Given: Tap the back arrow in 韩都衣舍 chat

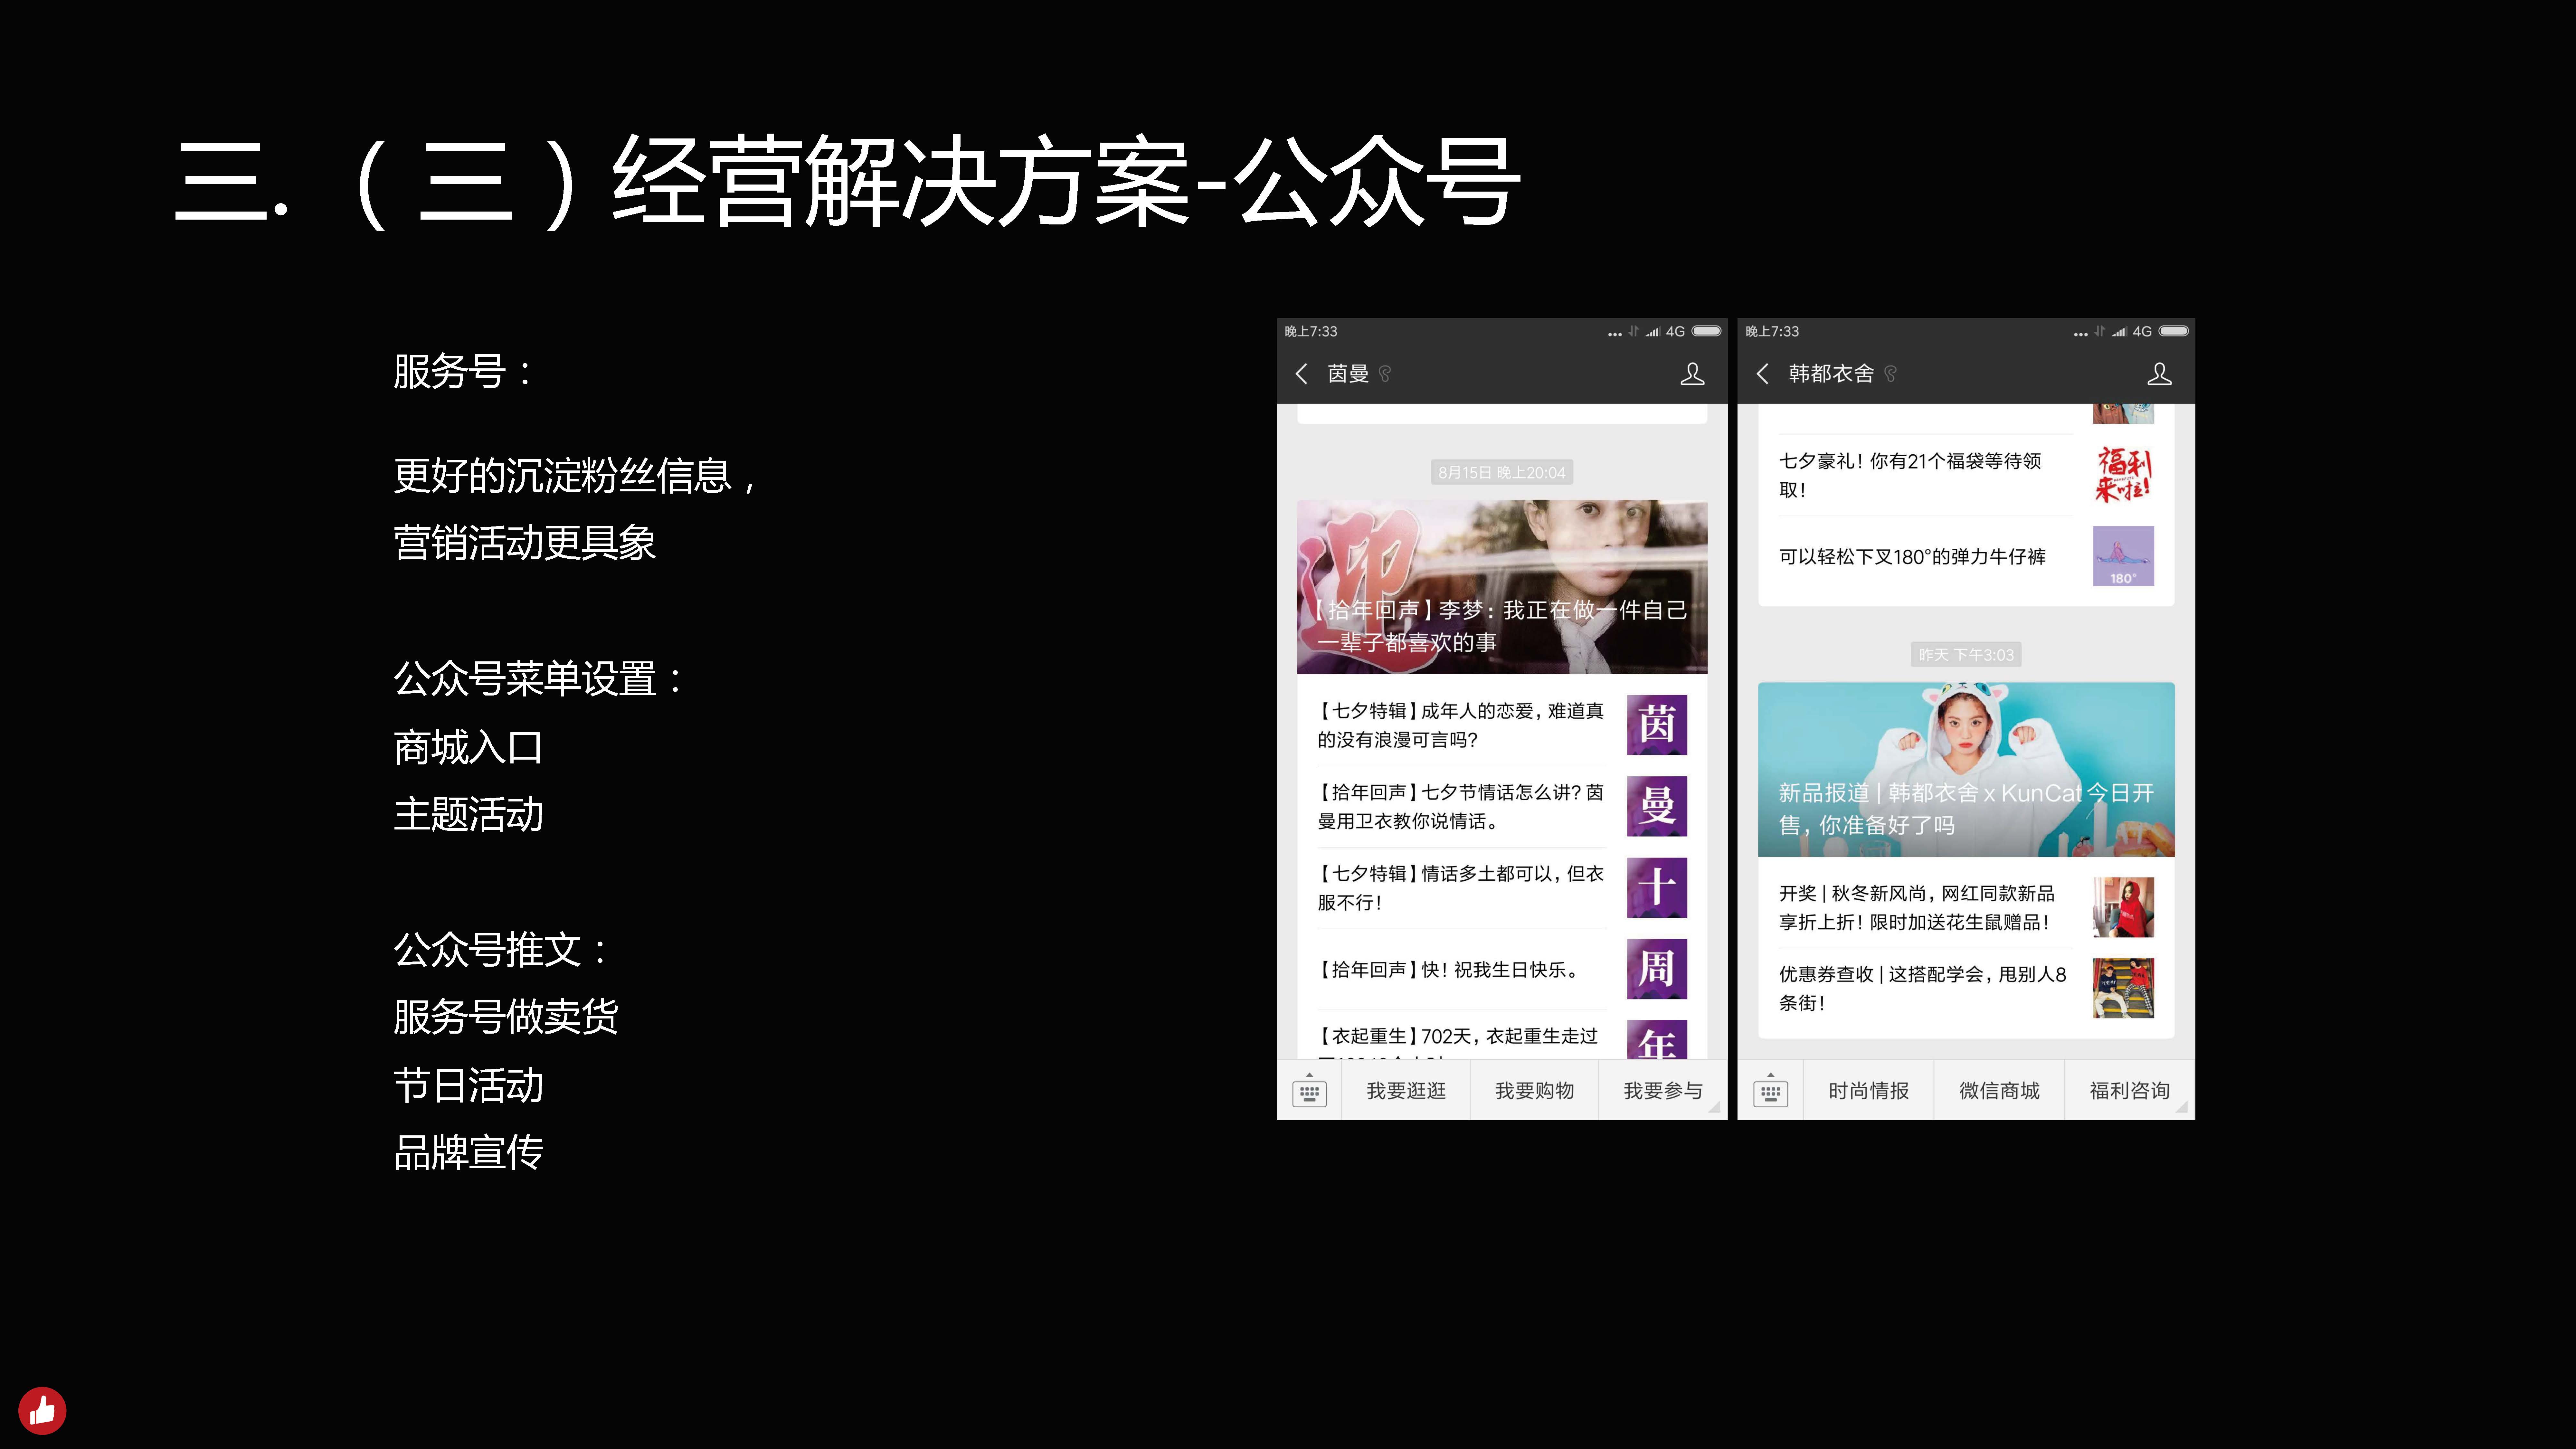Looking at the screenshot, I should 1762,374.
